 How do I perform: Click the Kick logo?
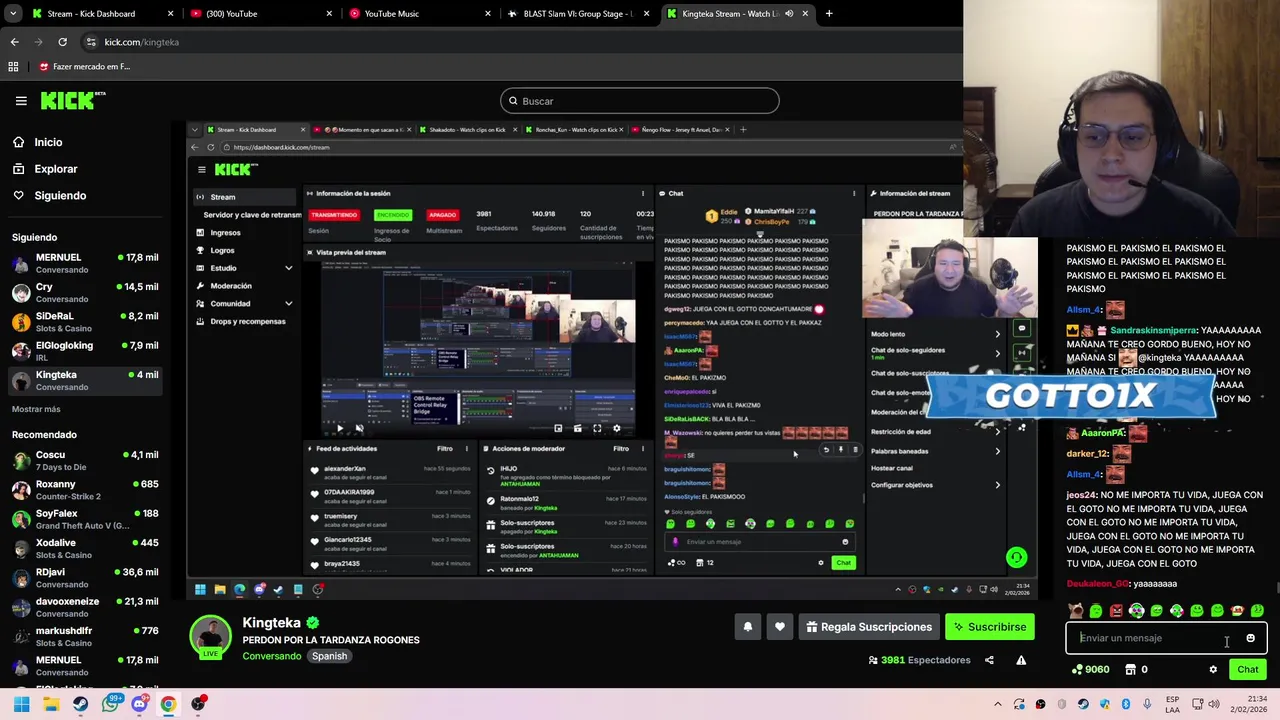[72, 100]
